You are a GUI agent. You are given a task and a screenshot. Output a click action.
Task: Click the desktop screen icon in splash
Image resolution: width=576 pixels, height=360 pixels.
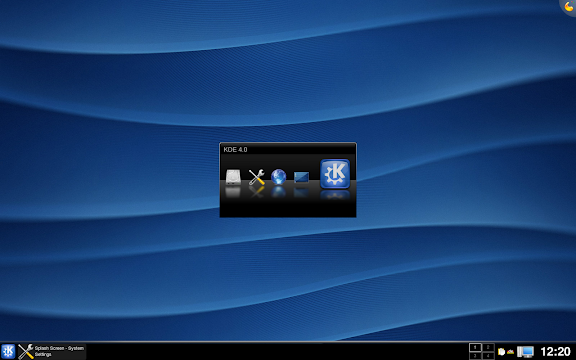tap(301, 177)
